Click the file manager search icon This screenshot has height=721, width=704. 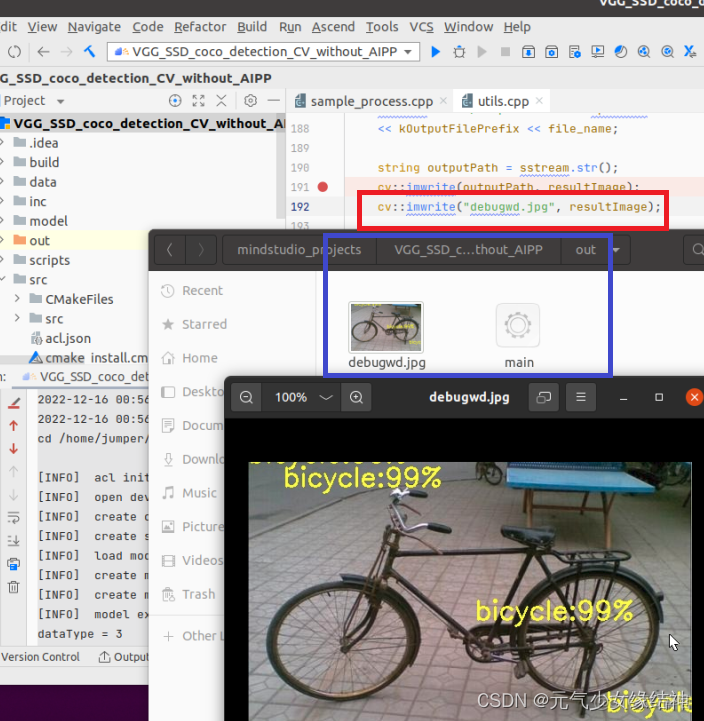(697, 250)
